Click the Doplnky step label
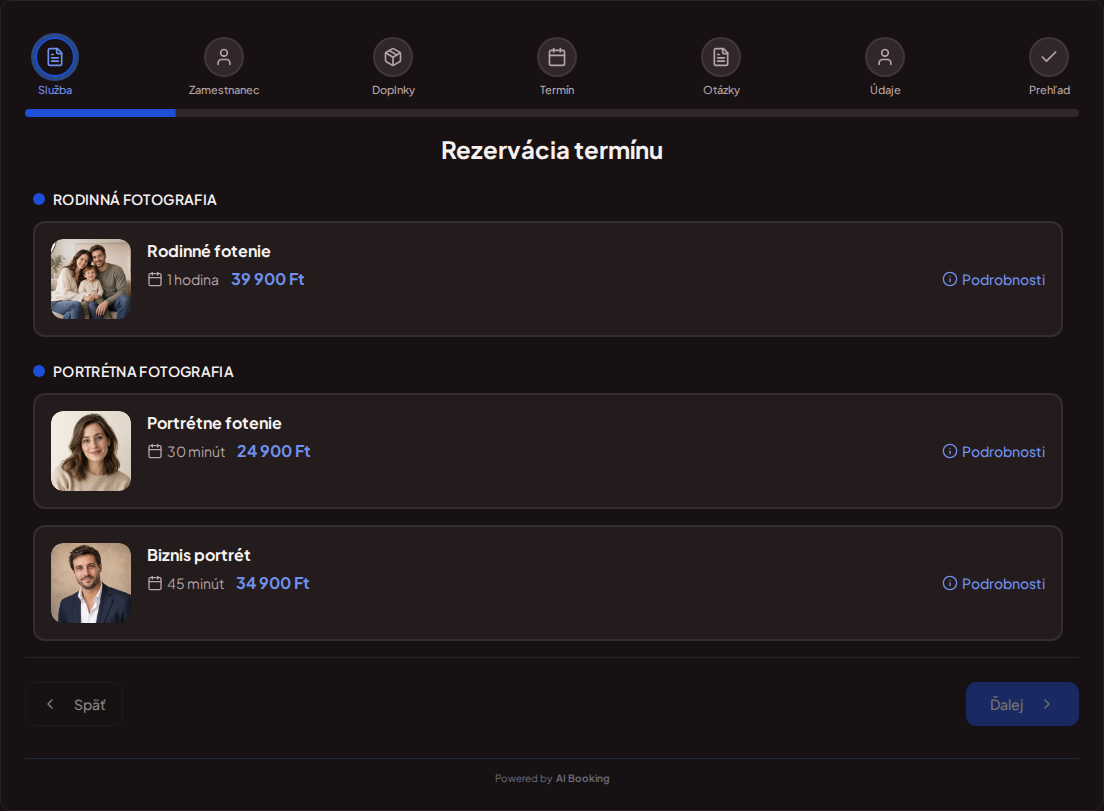The width and height of the screenshot is (1104, 811). click(x=394, y=90)
